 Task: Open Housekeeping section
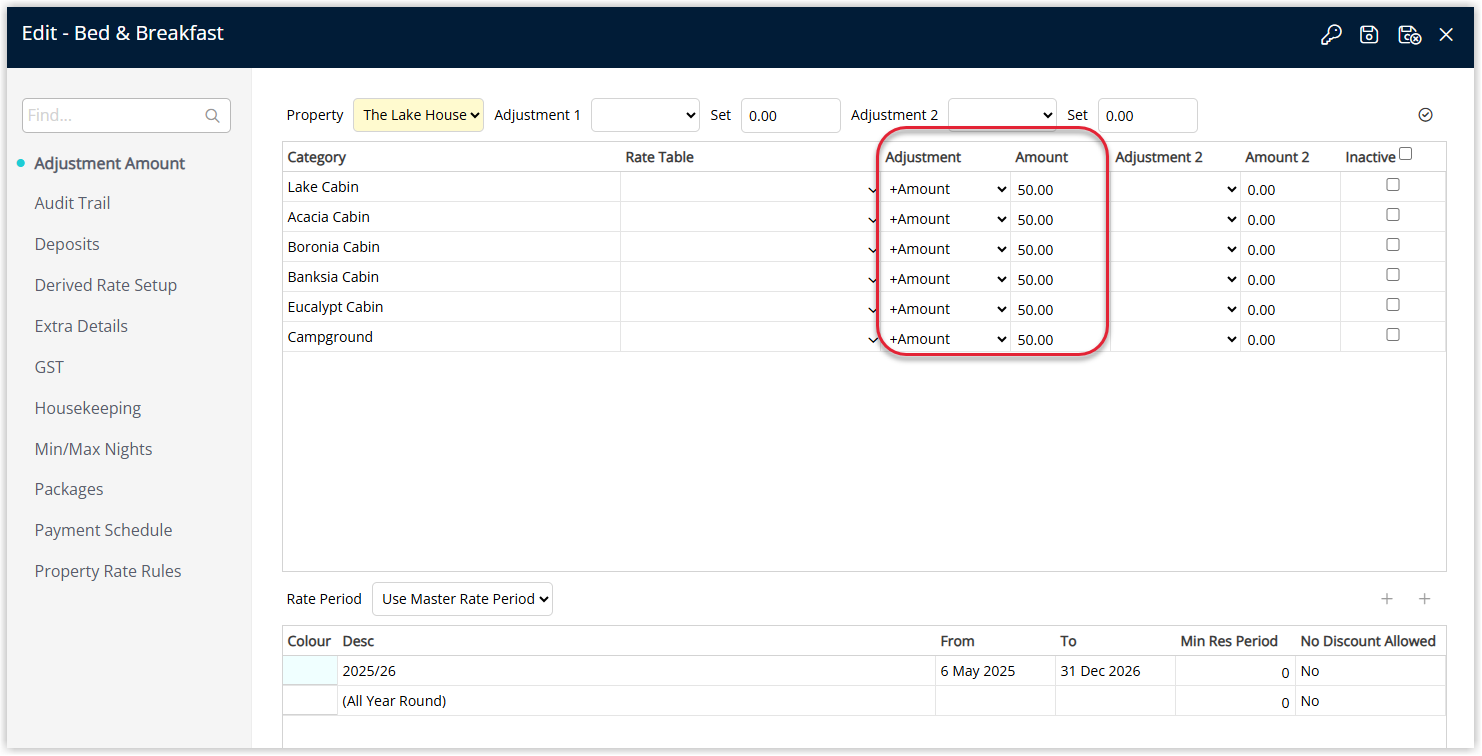[x=88, y=408]
